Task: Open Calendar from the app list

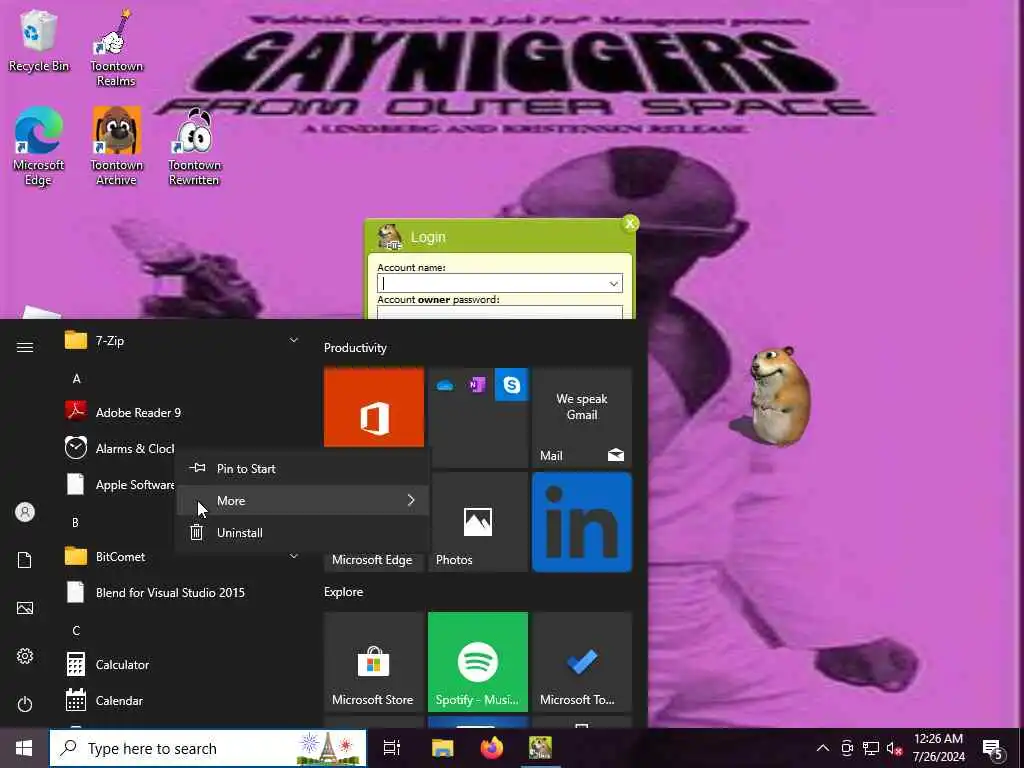Action: click(x=182, y=701)
